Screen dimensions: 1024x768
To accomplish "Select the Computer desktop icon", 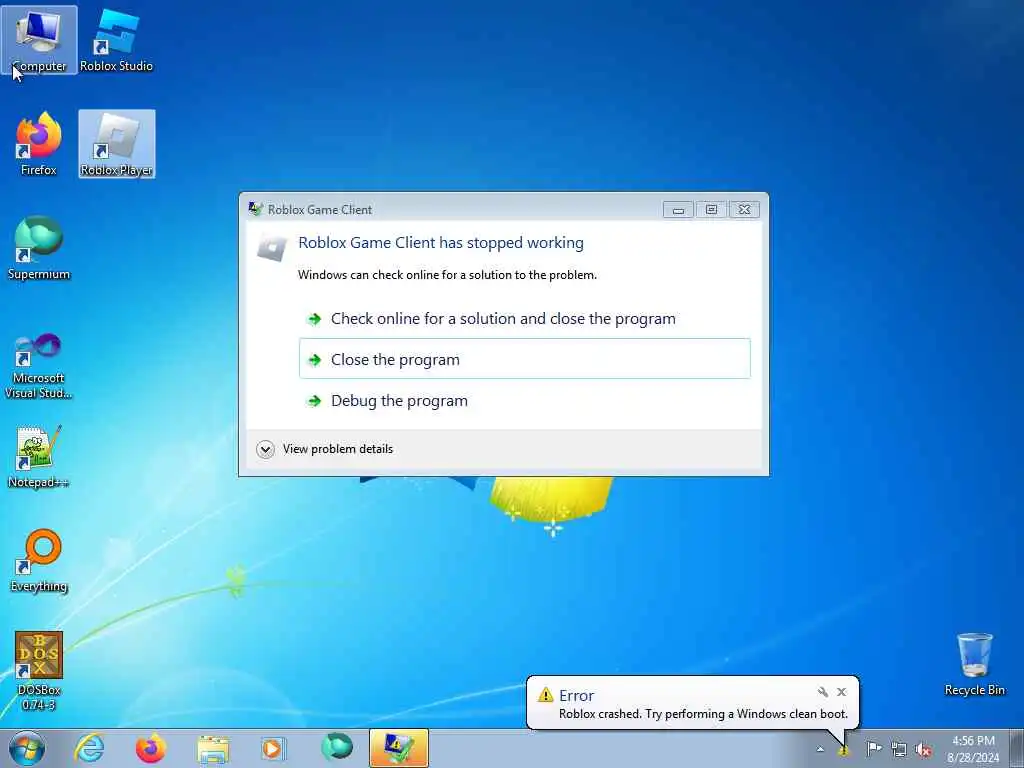I will click(x=39, y=40).
